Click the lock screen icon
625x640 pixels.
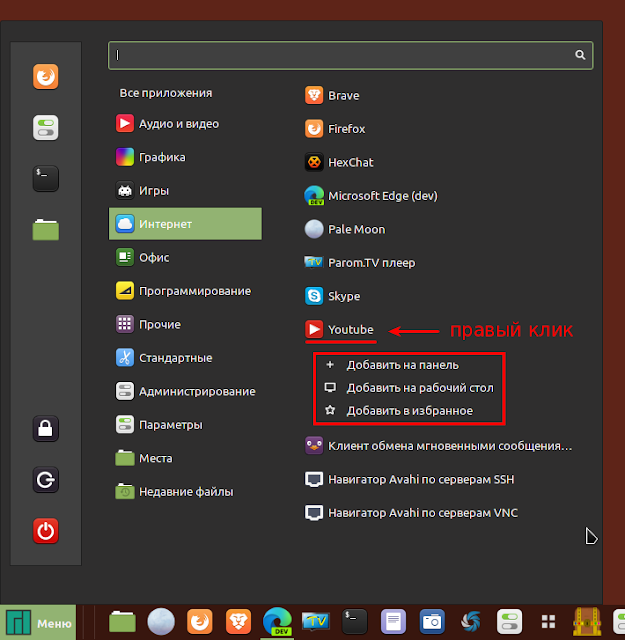point(45,429)
